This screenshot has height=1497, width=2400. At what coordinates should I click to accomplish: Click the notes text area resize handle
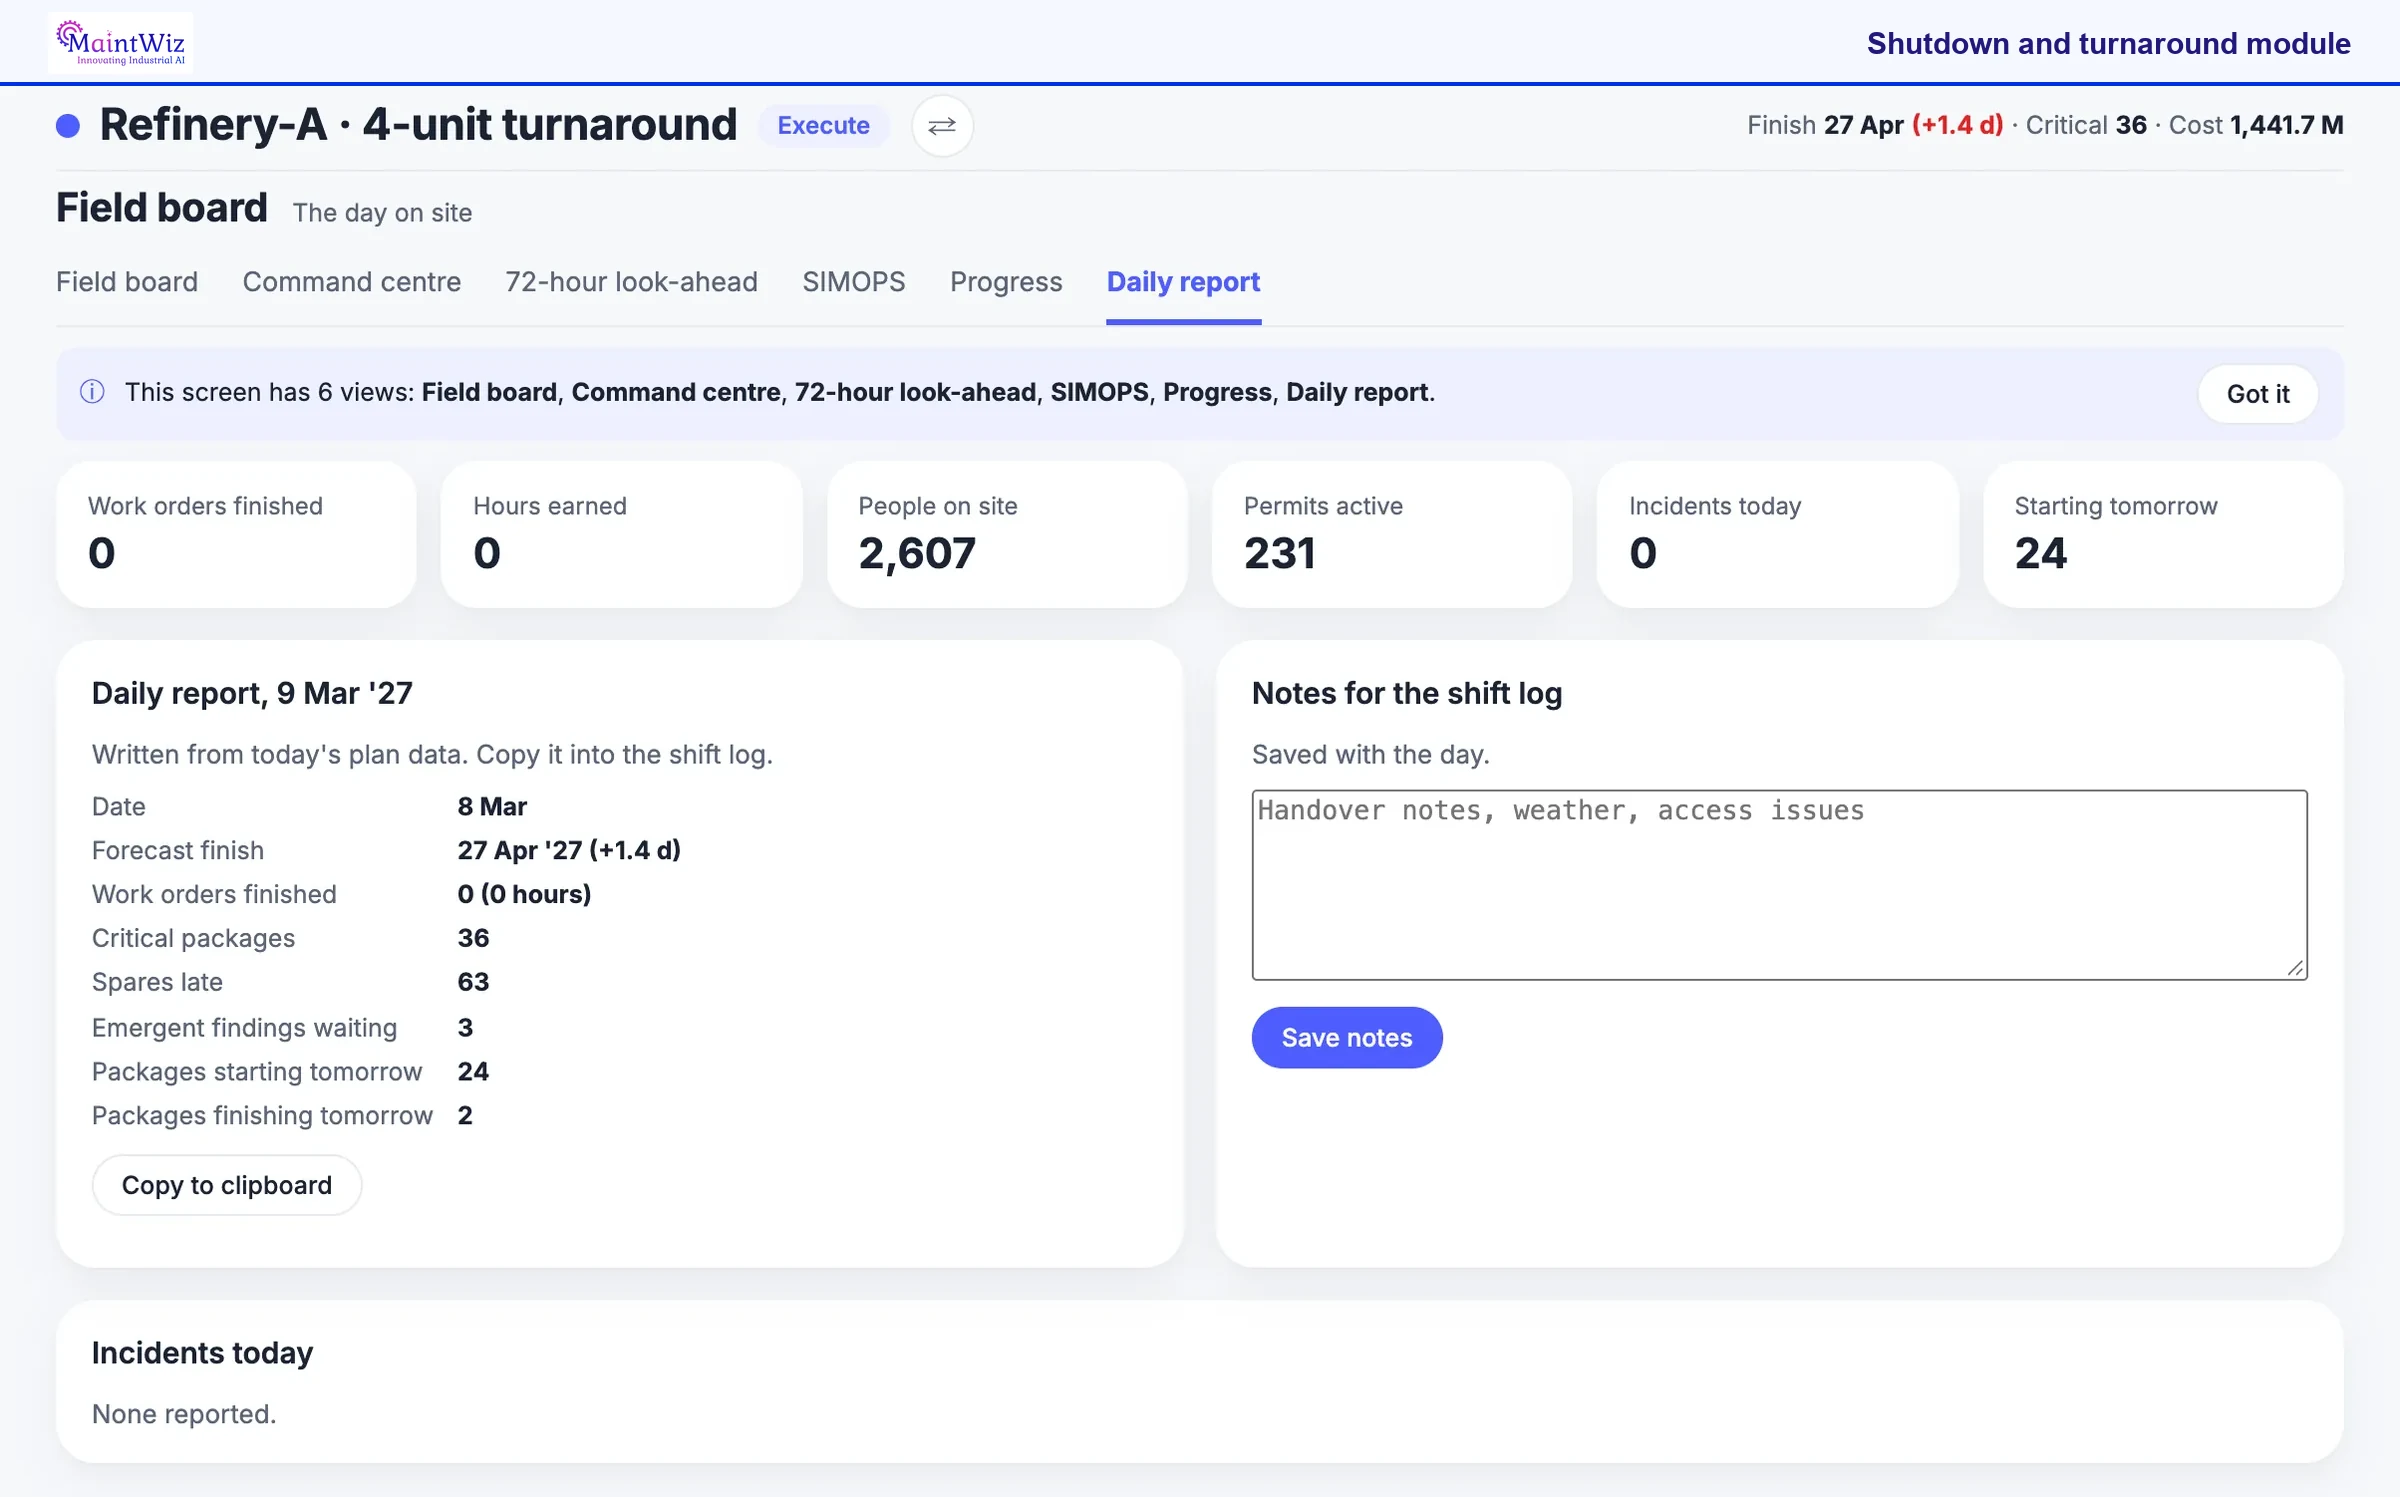[x=2296, y=968]
